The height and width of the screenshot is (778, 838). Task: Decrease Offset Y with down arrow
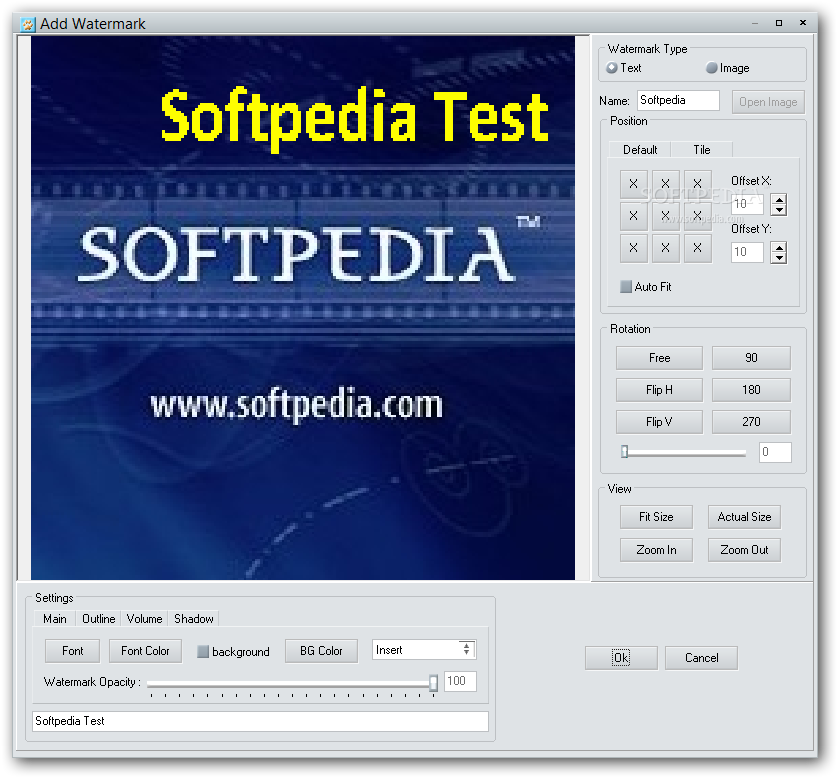coord(779,258)
